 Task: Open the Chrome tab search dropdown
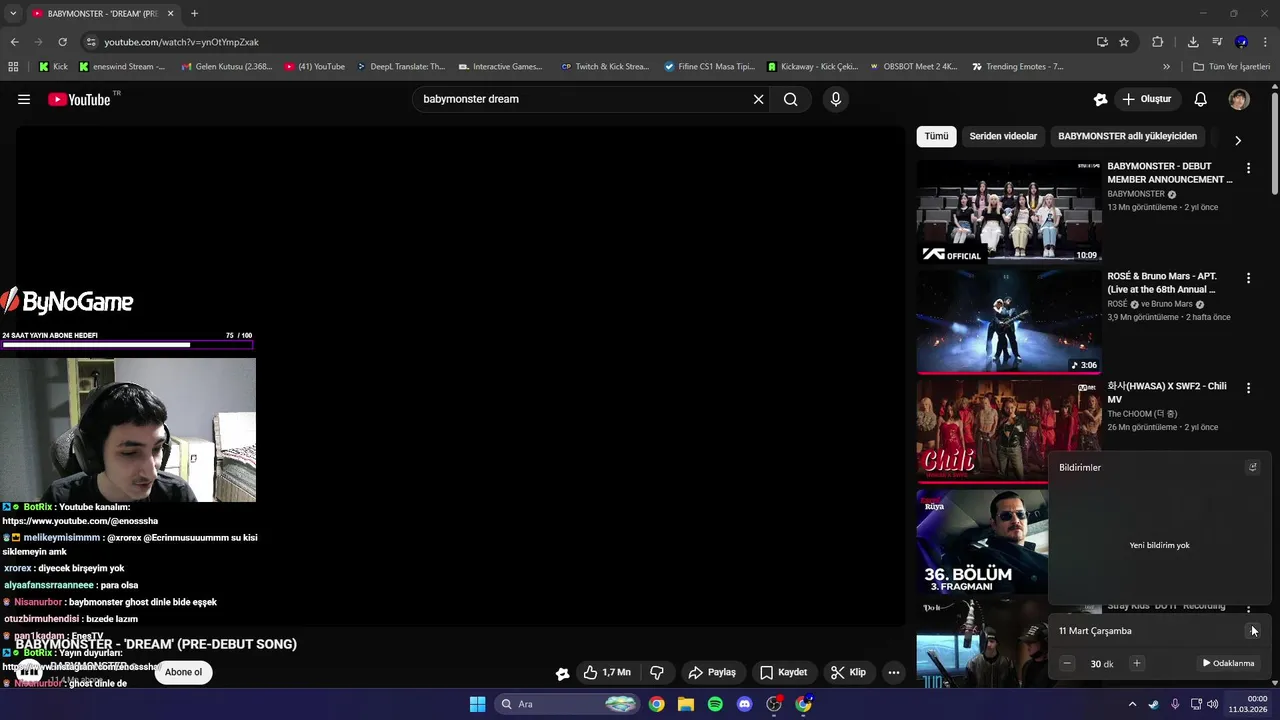(x=13, y=13)
